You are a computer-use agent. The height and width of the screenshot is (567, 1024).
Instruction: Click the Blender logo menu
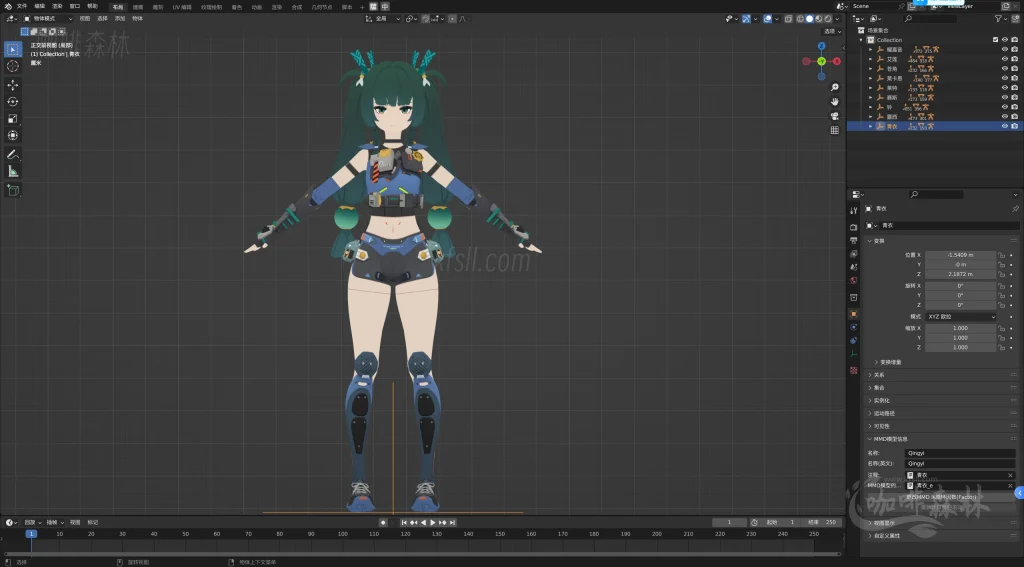point(7,6)
